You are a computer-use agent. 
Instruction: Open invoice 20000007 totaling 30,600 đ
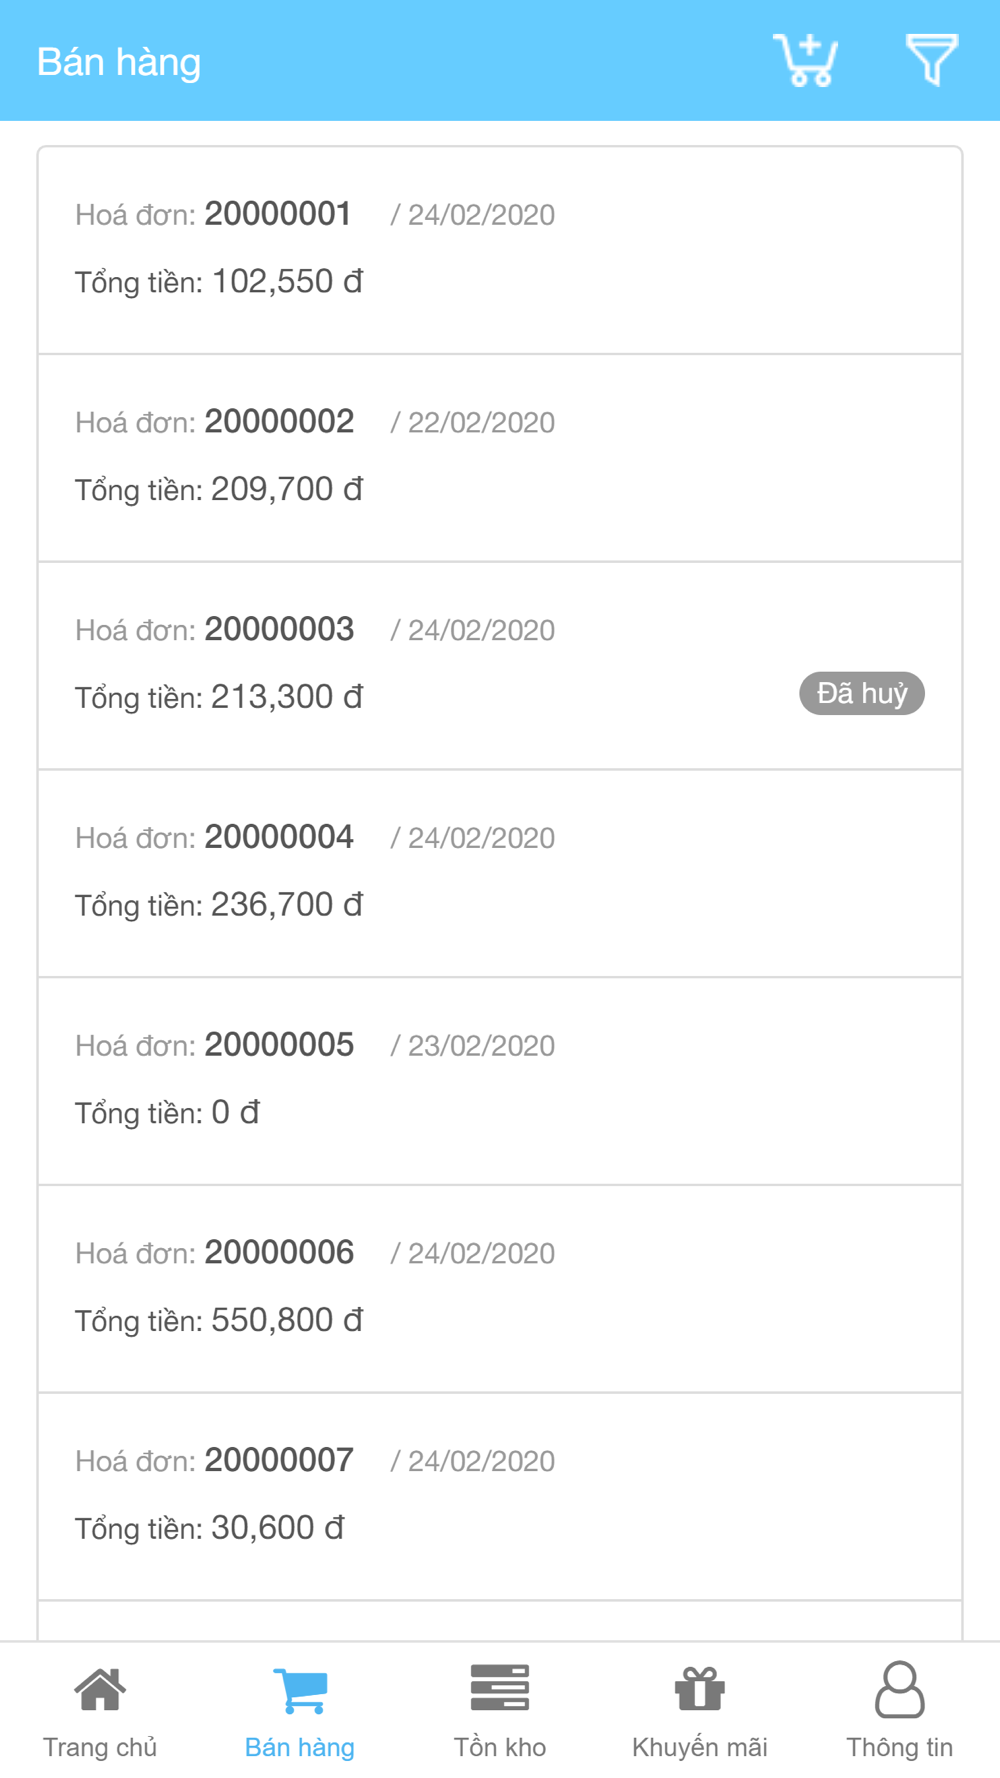point(500,1497)
